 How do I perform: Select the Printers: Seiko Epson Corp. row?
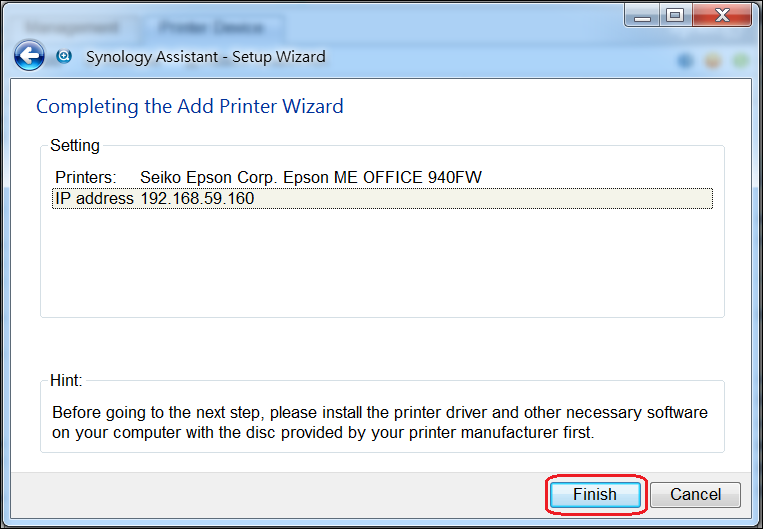[x=382, y=178]
